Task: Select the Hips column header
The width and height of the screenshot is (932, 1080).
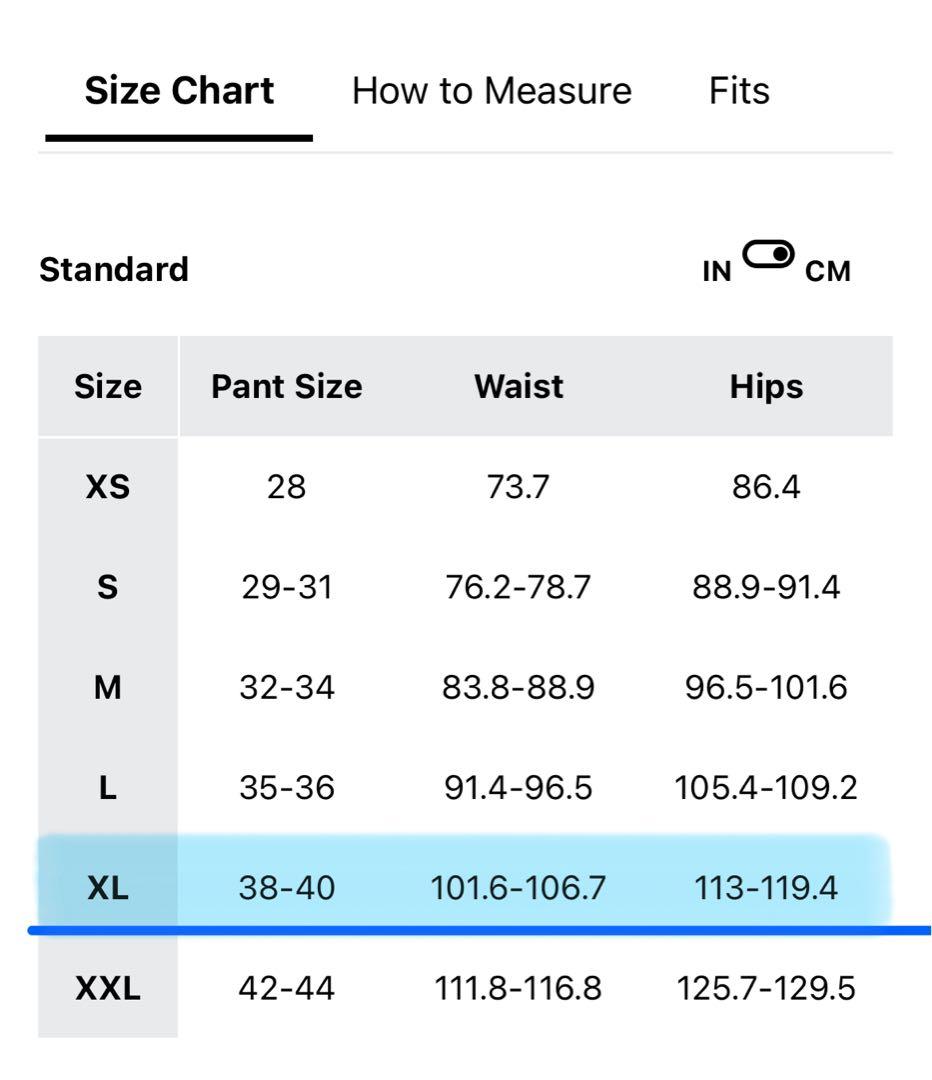Action: pos(766,386)
